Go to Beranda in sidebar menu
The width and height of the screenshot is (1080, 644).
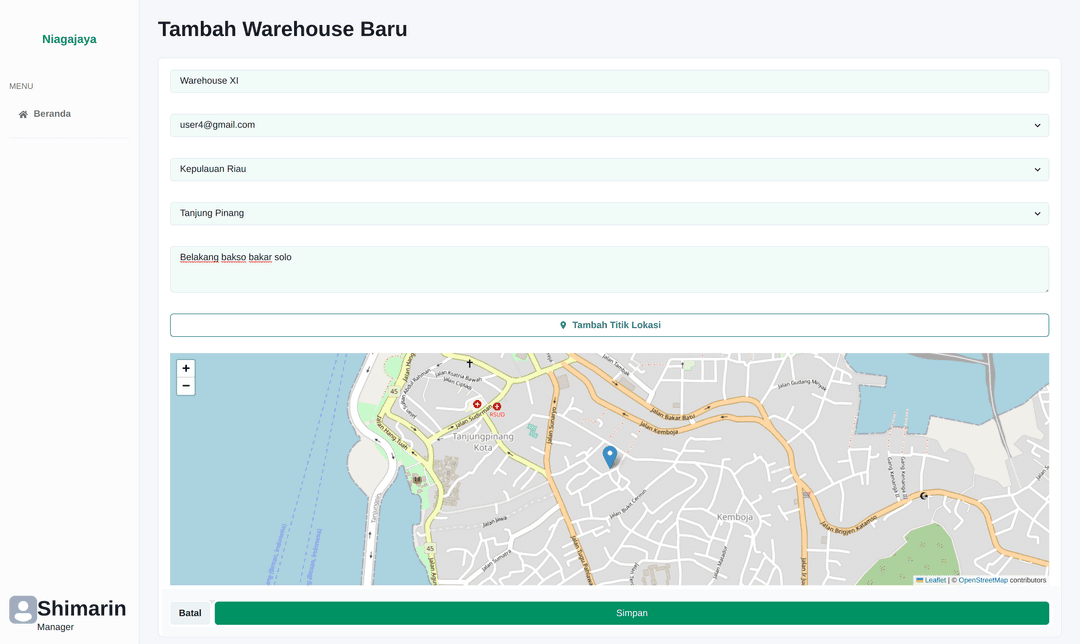point(52,114)
